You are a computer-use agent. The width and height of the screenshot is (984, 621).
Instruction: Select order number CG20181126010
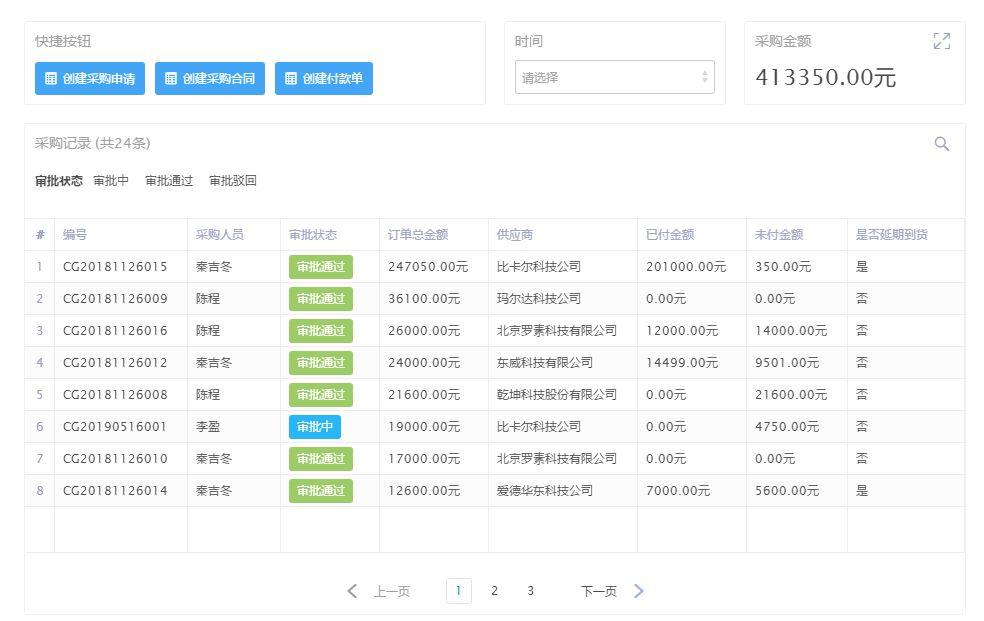point(115,459)
